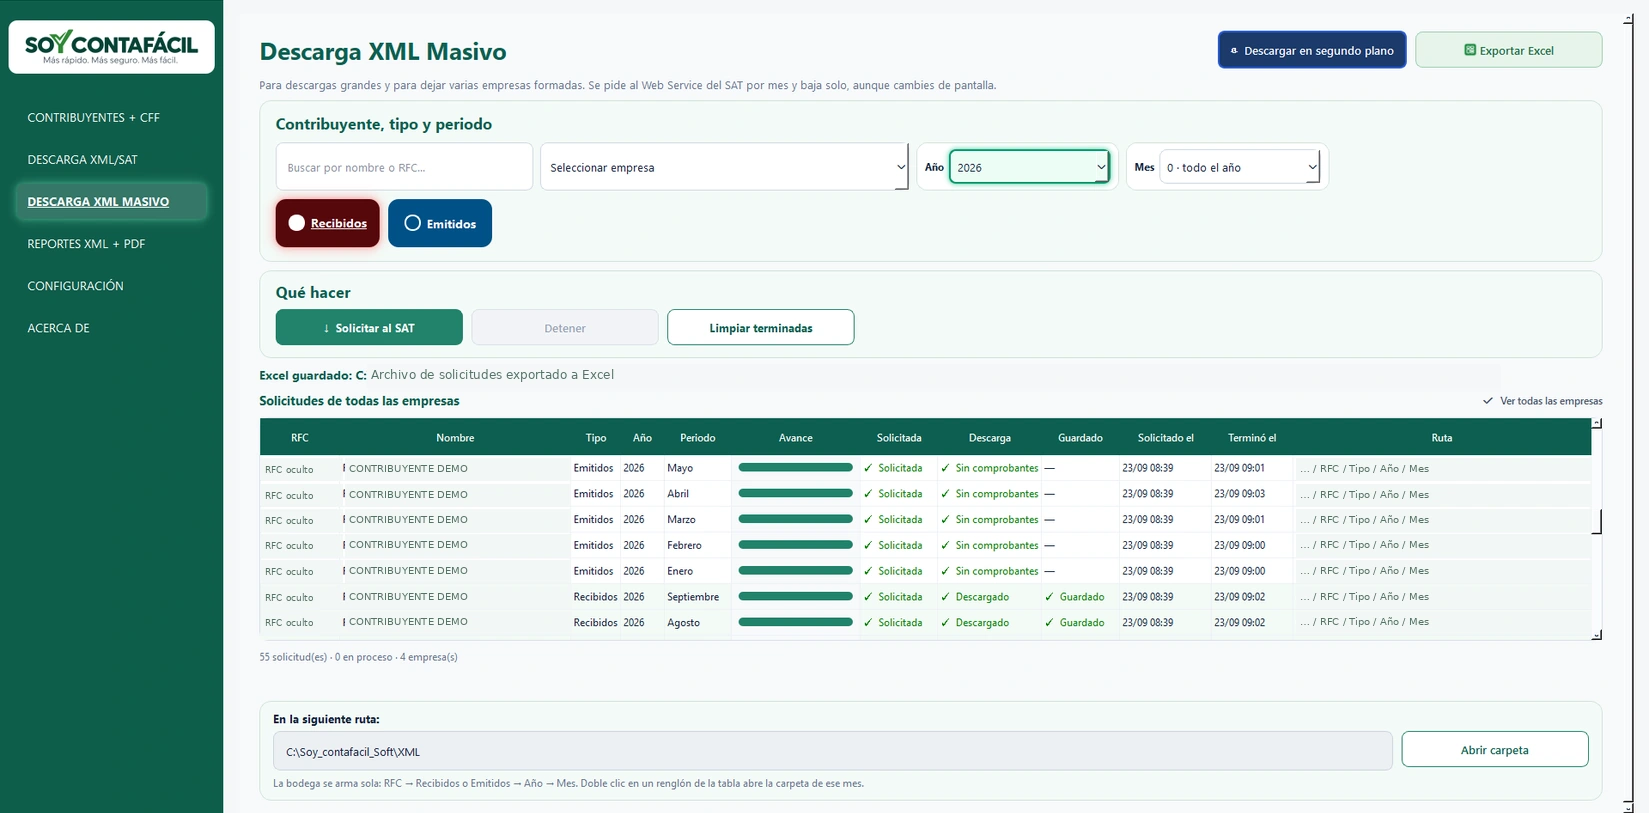Click the Exportar Excel button

(1508, 50)
